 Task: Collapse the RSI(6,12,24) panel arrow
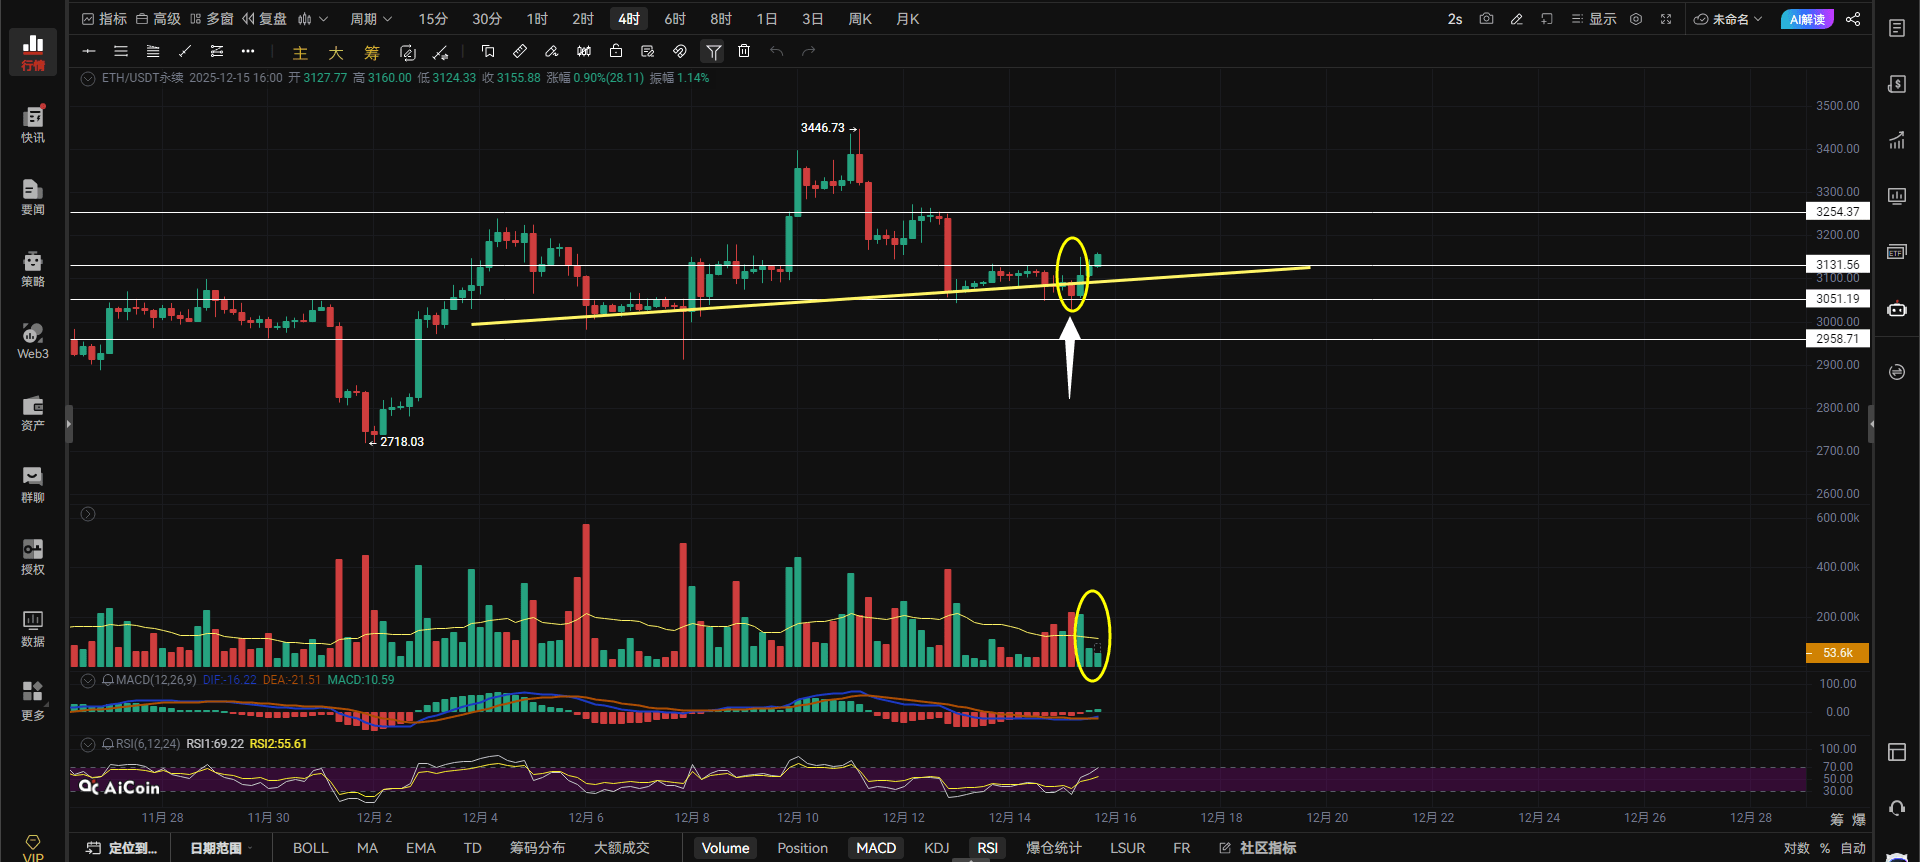pos(88,744)
